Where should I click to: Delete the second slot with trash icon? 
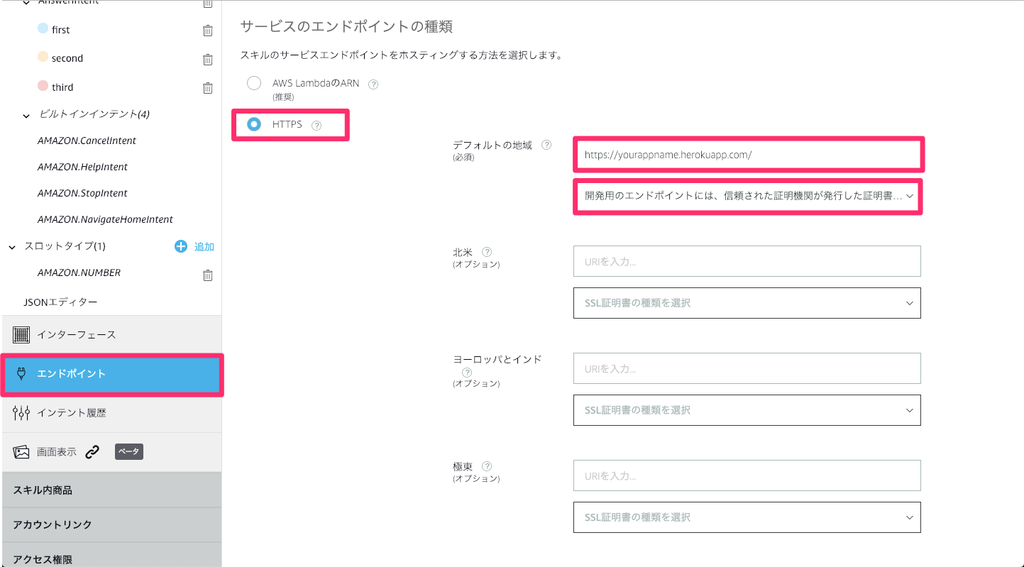[208, 59]
